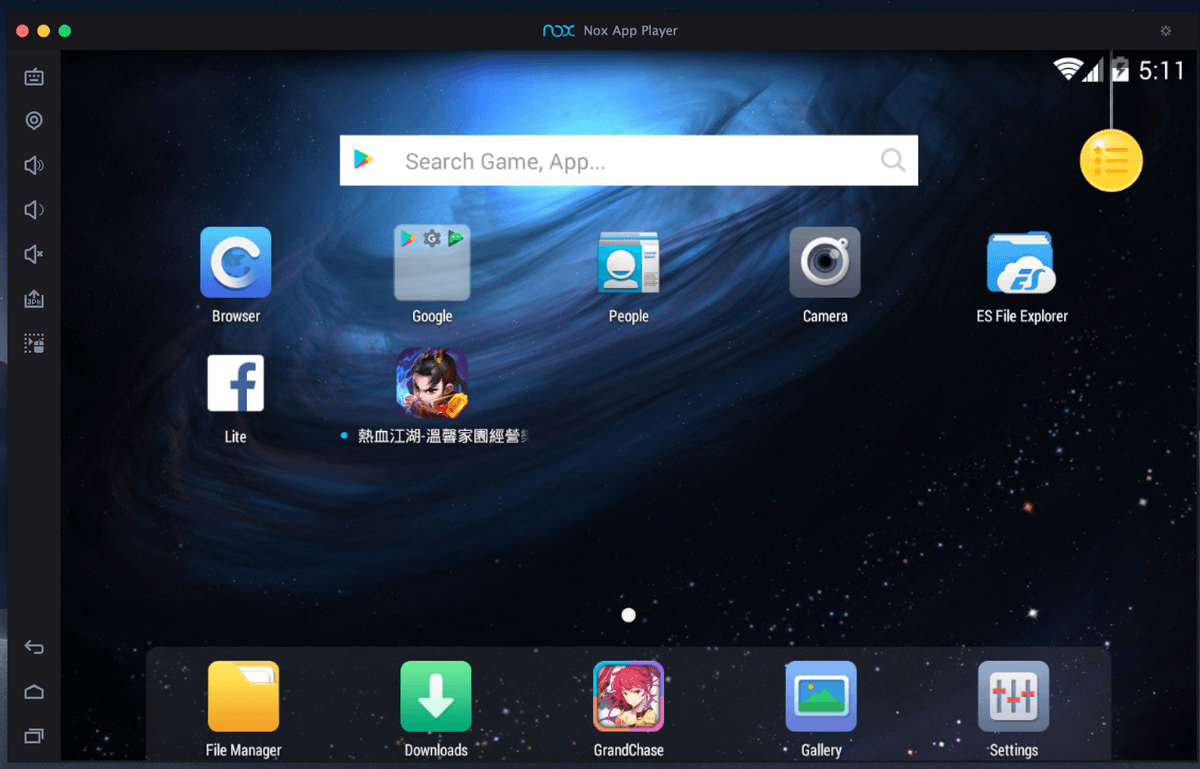Click the APK install icon in sidebar
This screenshot has width=1200, height=769.
coord(34,300)
